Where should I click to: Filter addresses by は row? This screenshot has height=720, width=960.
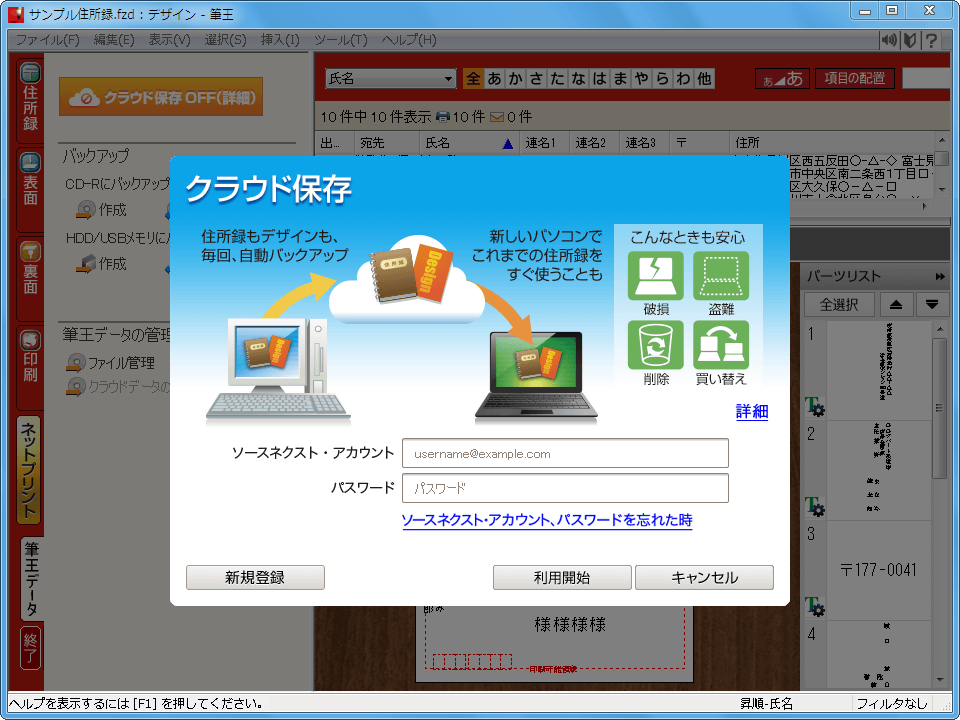(599, 78)
